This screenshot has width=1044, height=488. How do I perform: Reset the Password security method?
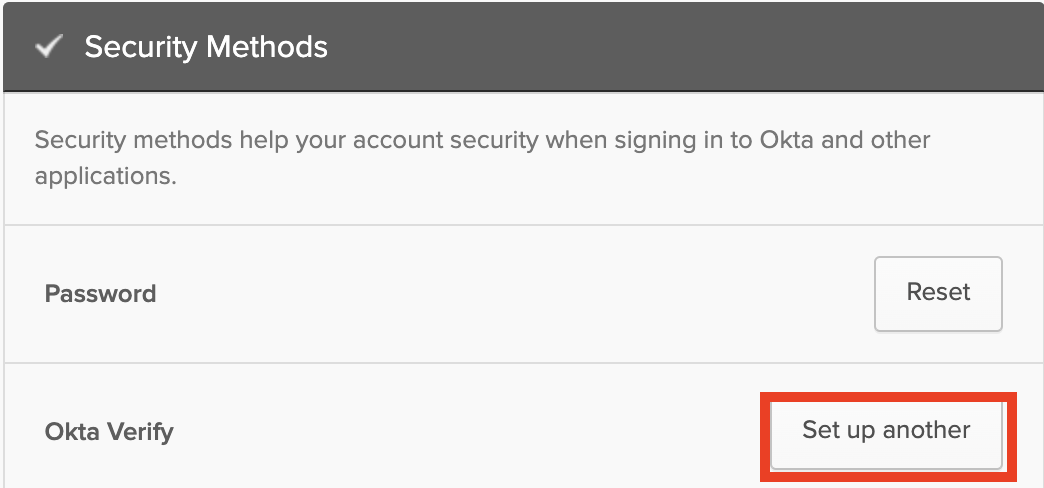point(938,293)
